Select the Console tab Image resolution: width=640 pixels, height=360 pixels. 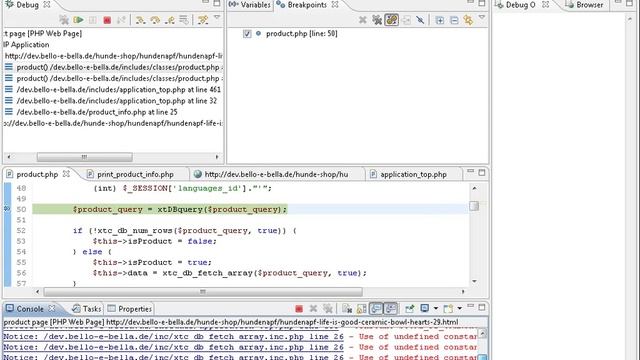(x=30, y=309)
